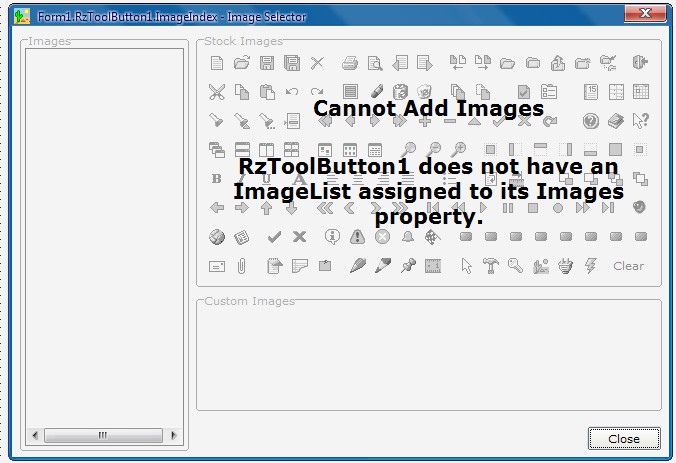Choose the Save All double-floppy icon

pos(292,63)
